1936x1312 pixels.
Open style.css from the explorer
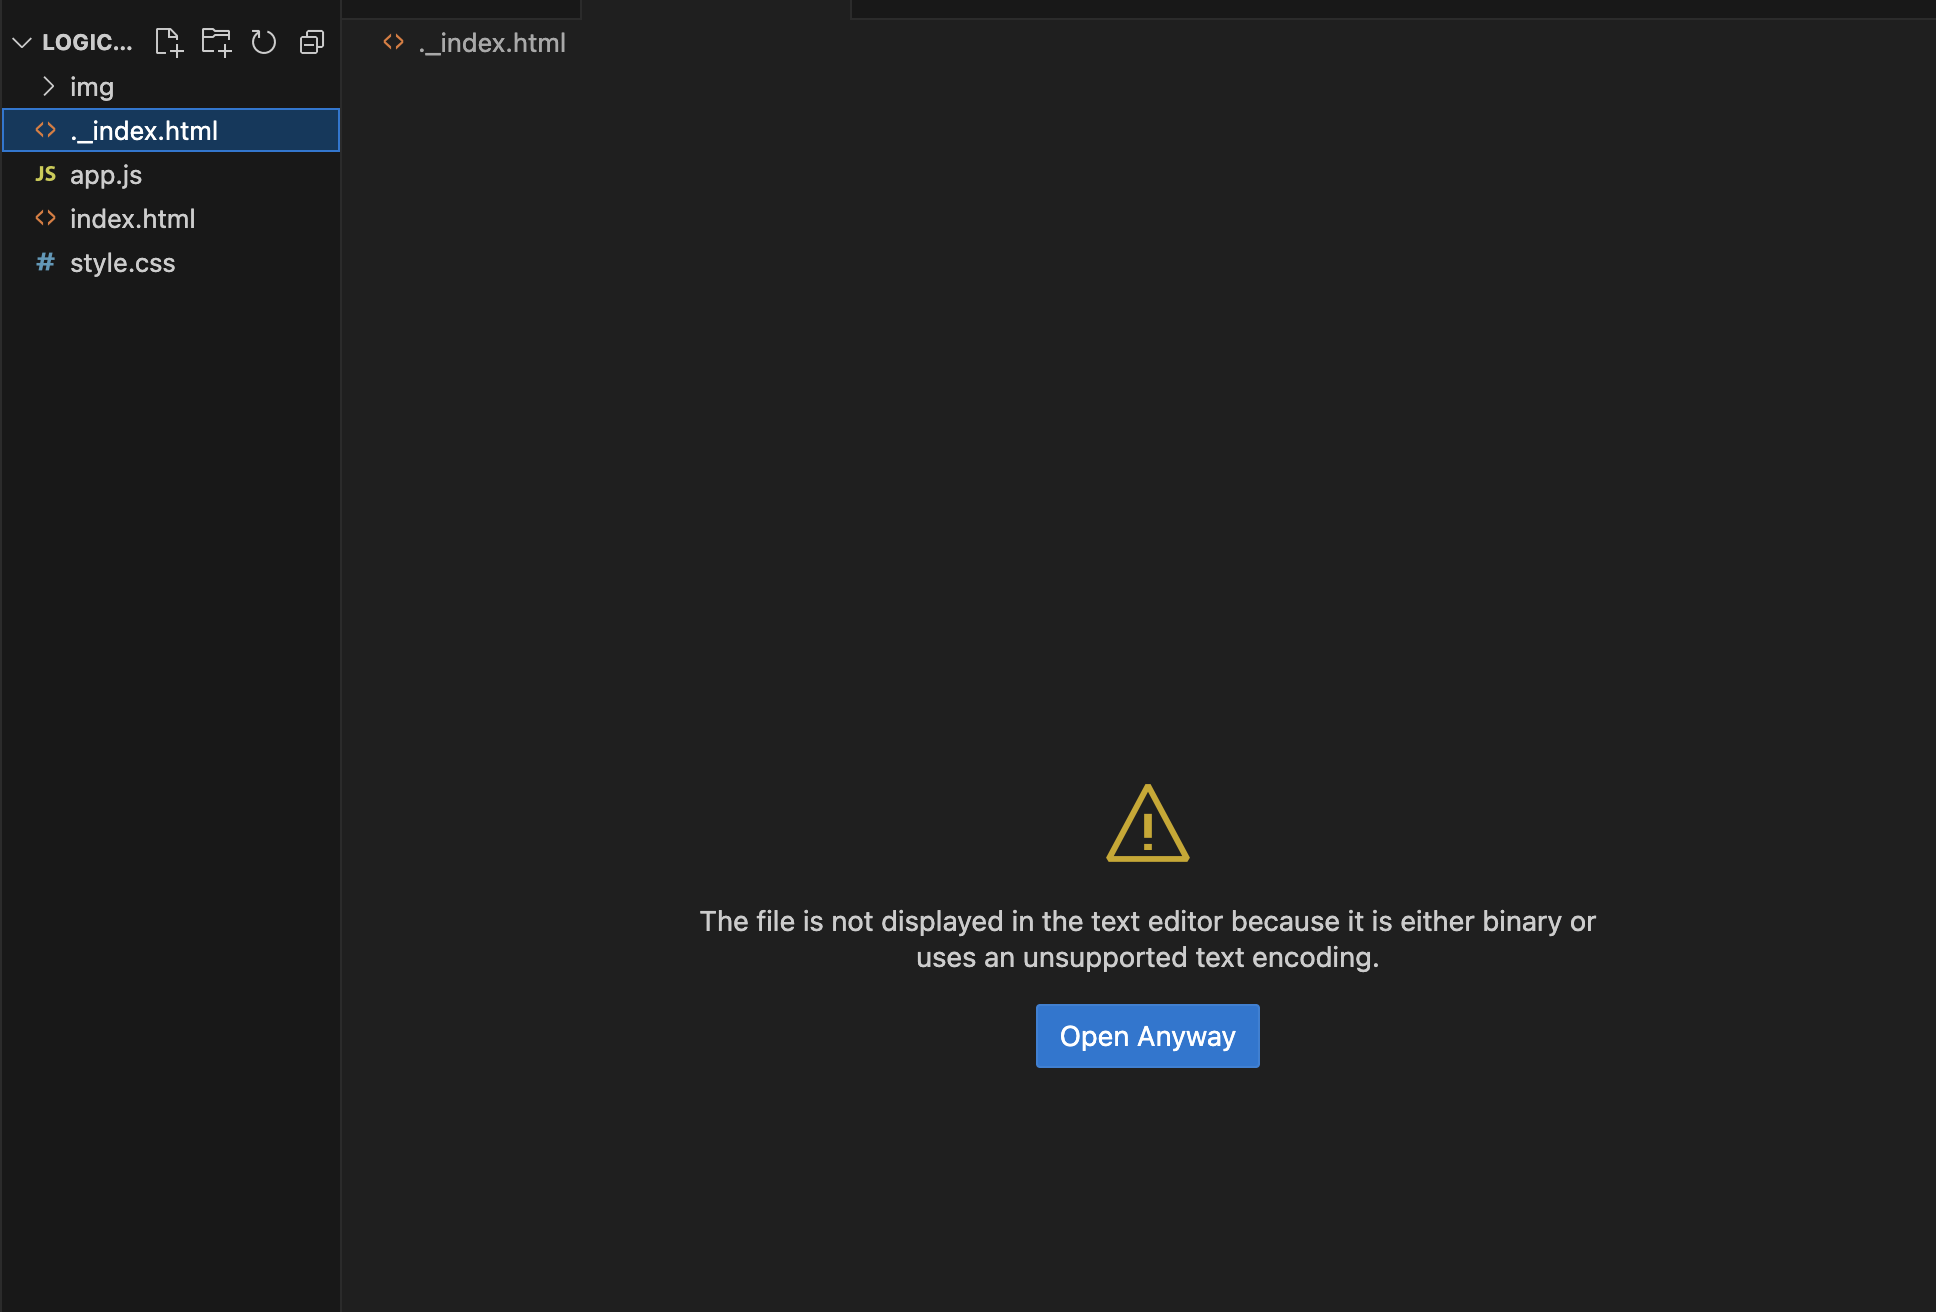pos(170,263)
